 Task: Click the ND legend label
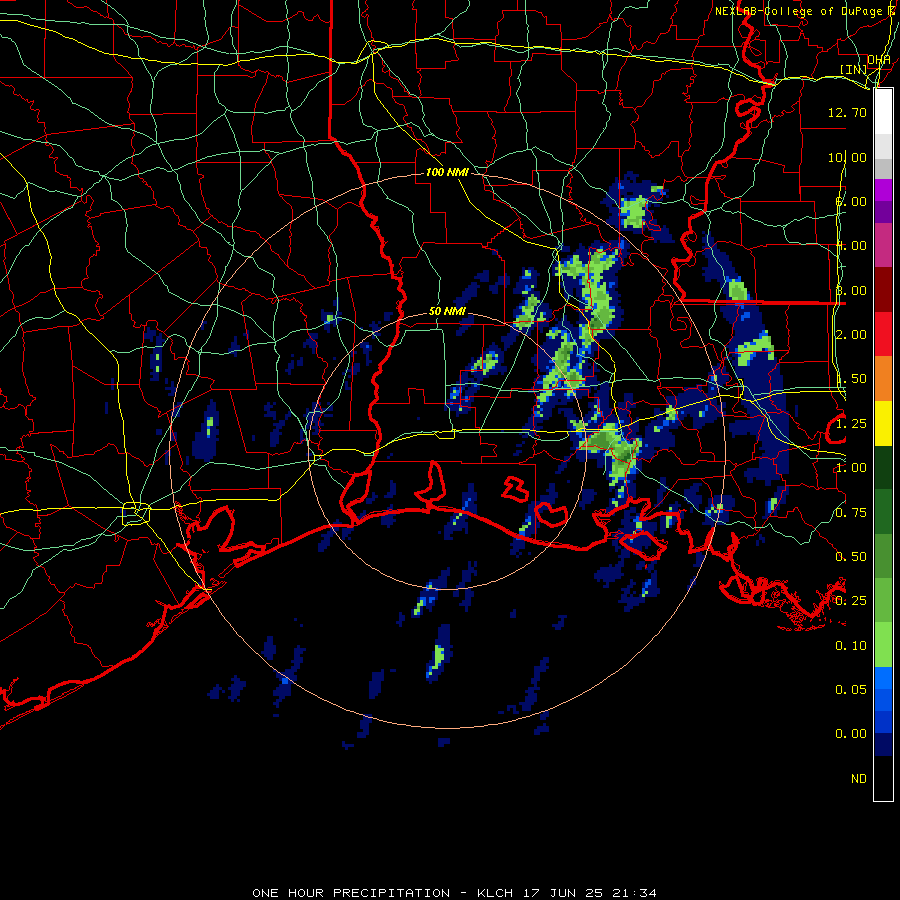pyautogui.click(x=859, y=779)
